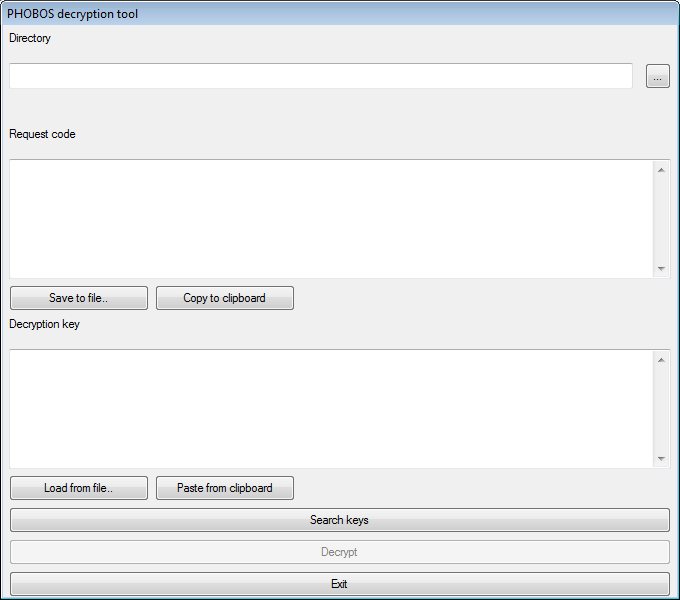
Task: Save the request code to file
Action: (x=78, y=298)
